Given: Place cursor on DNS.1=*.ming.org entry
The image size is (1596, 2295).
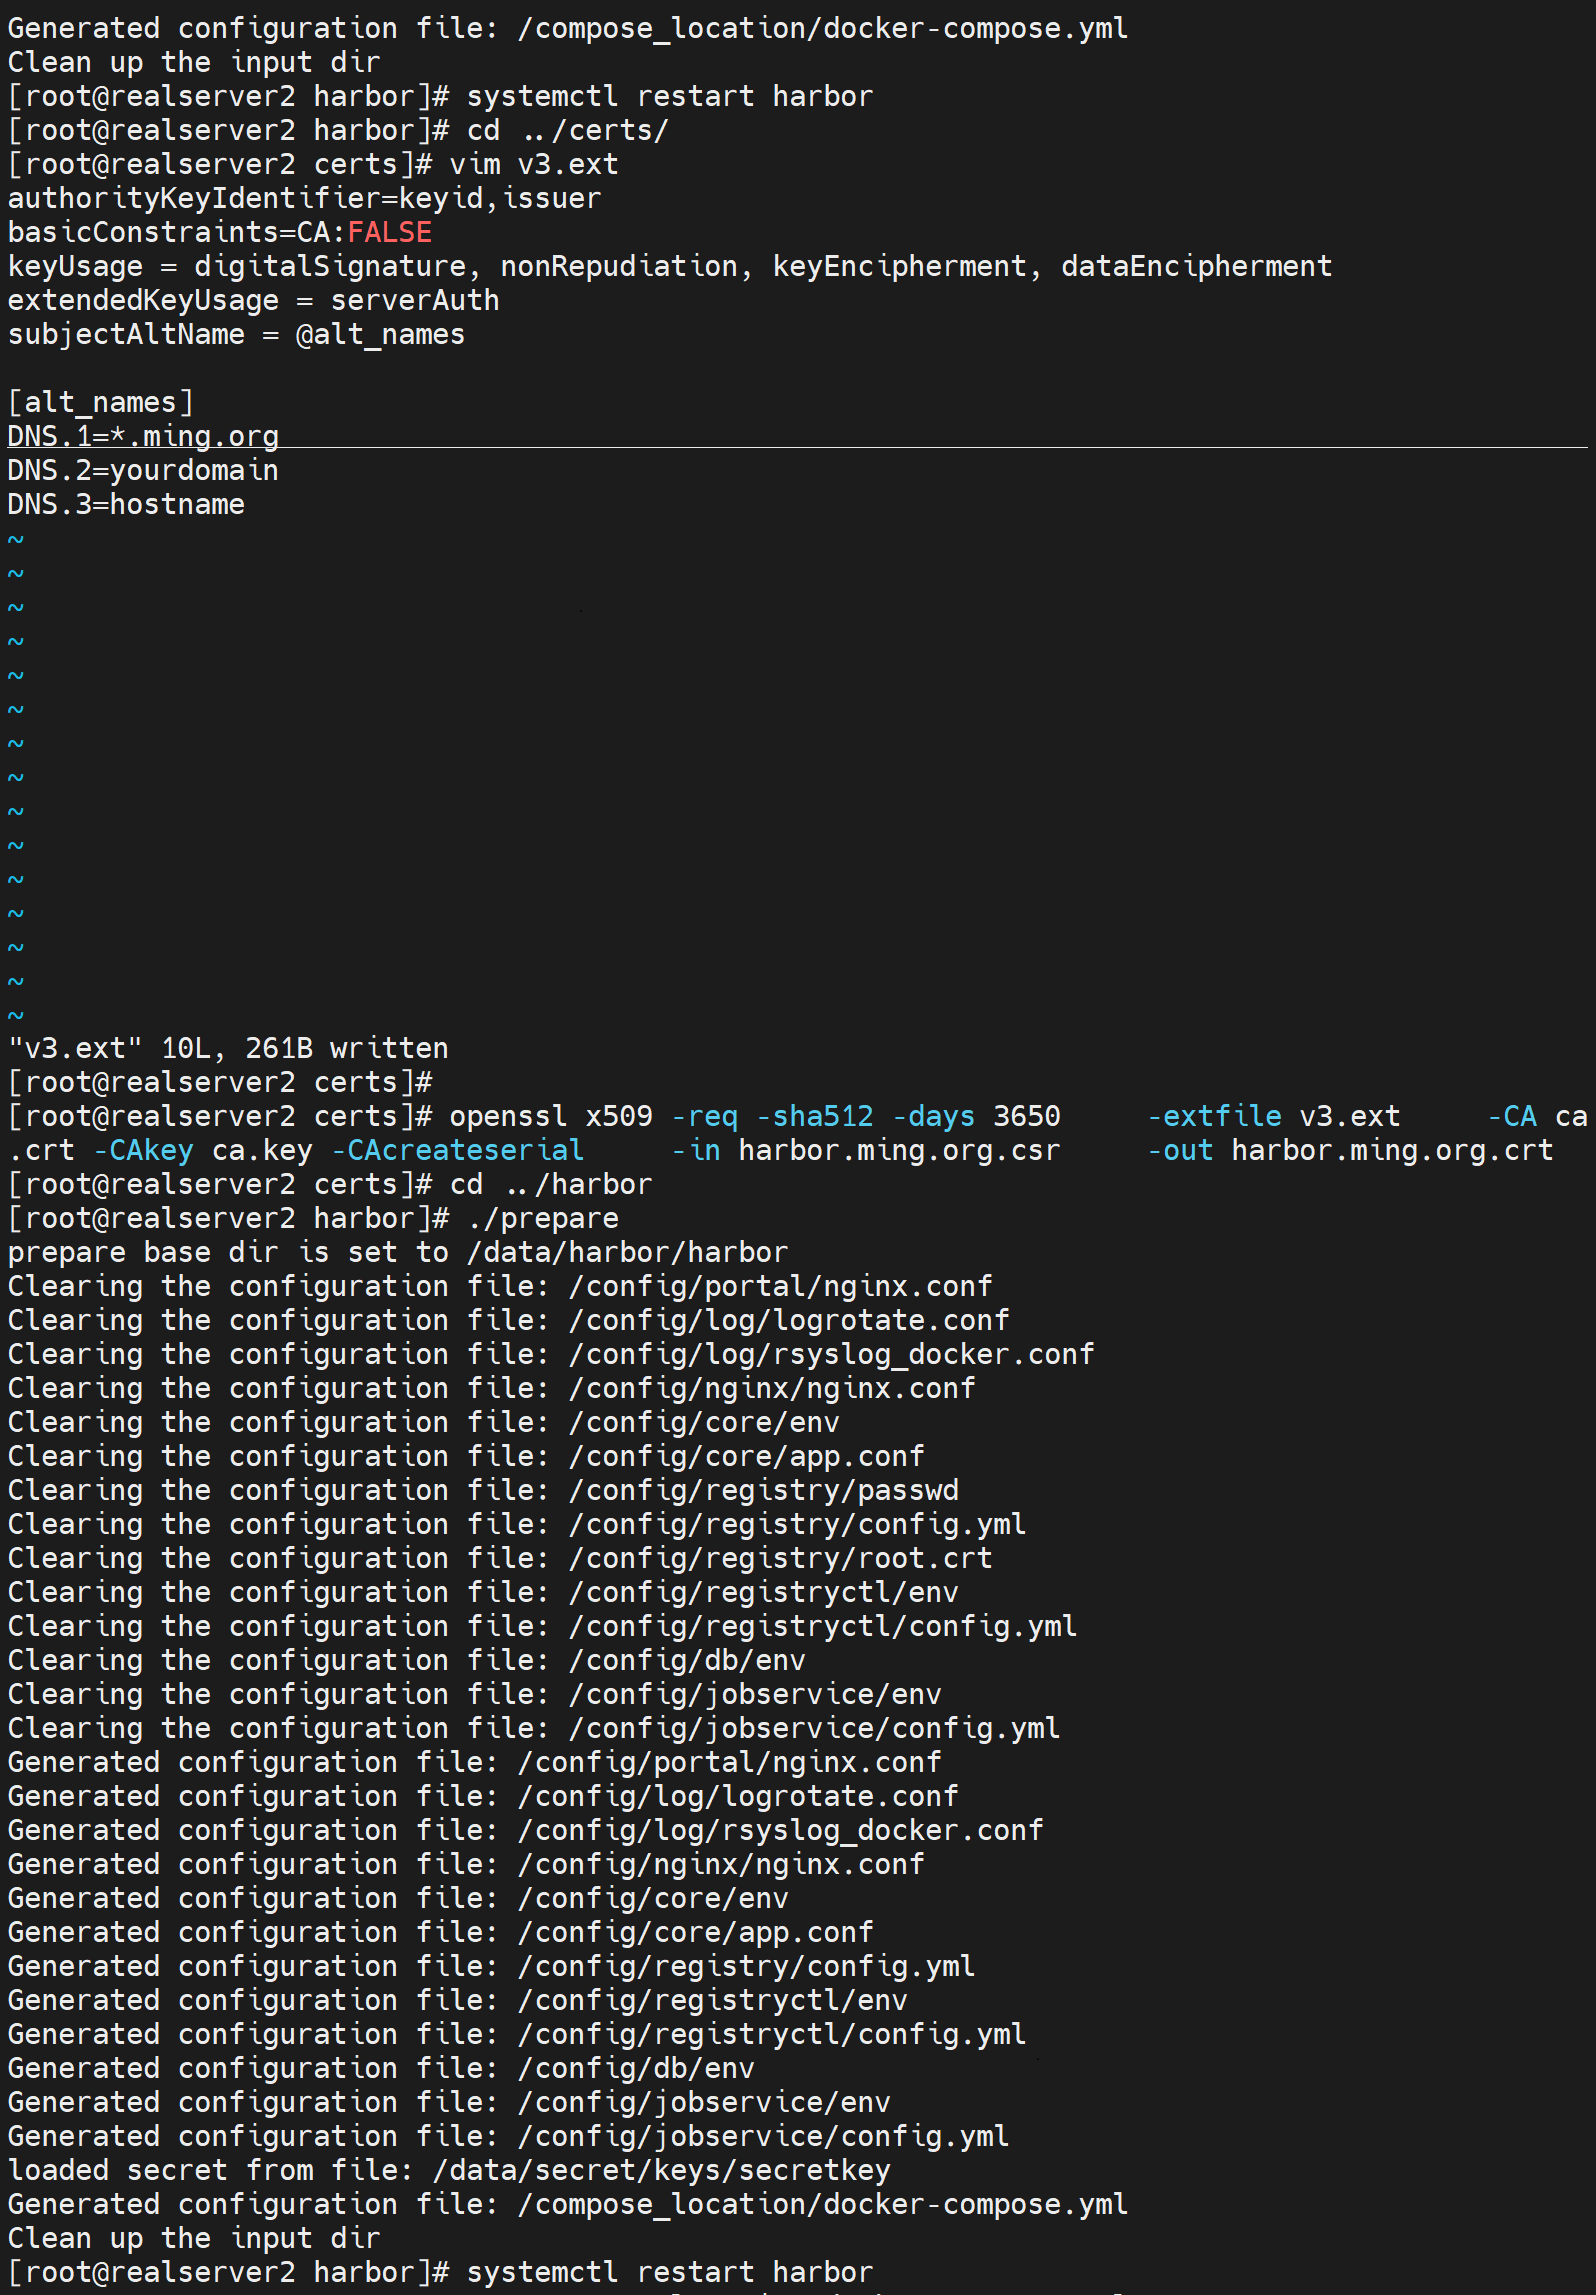Looking at the screenshot, I should click(143, 436).
